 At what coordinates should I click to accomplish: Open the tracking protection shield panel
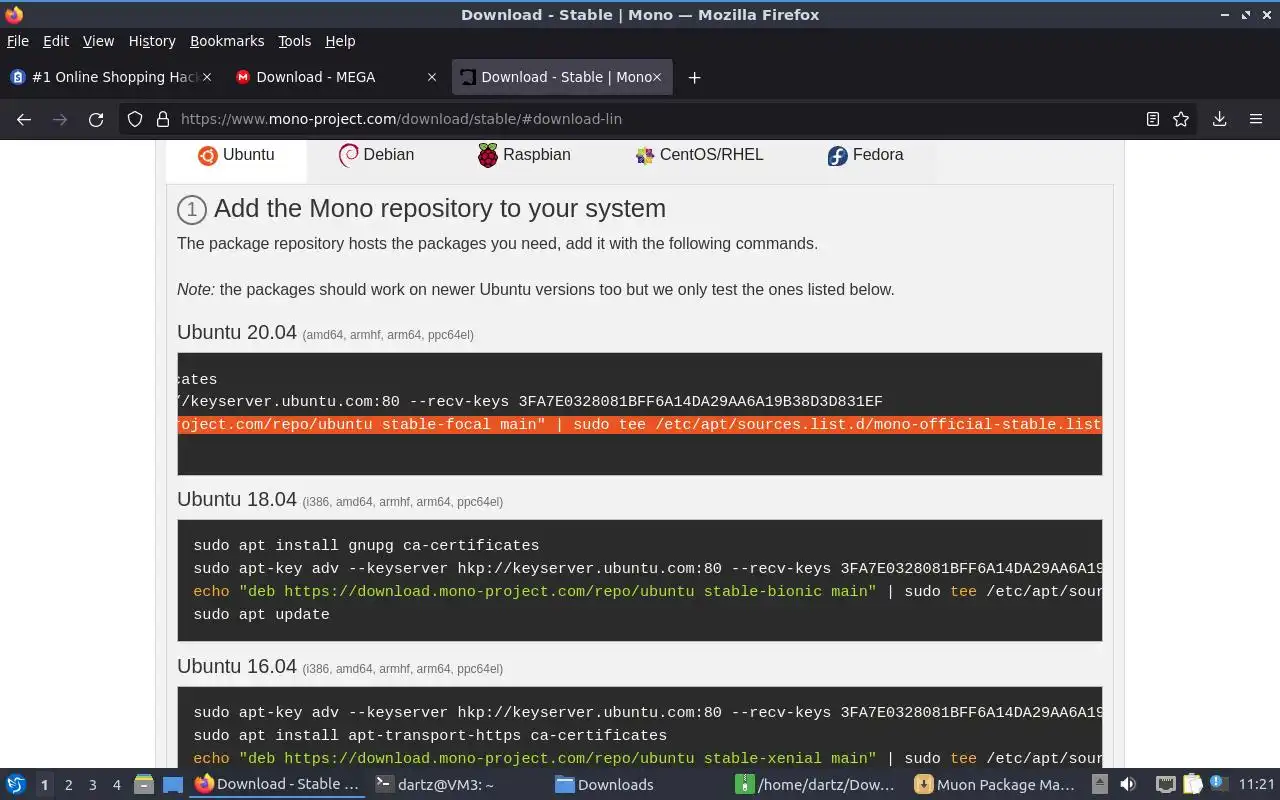(135, 119)
